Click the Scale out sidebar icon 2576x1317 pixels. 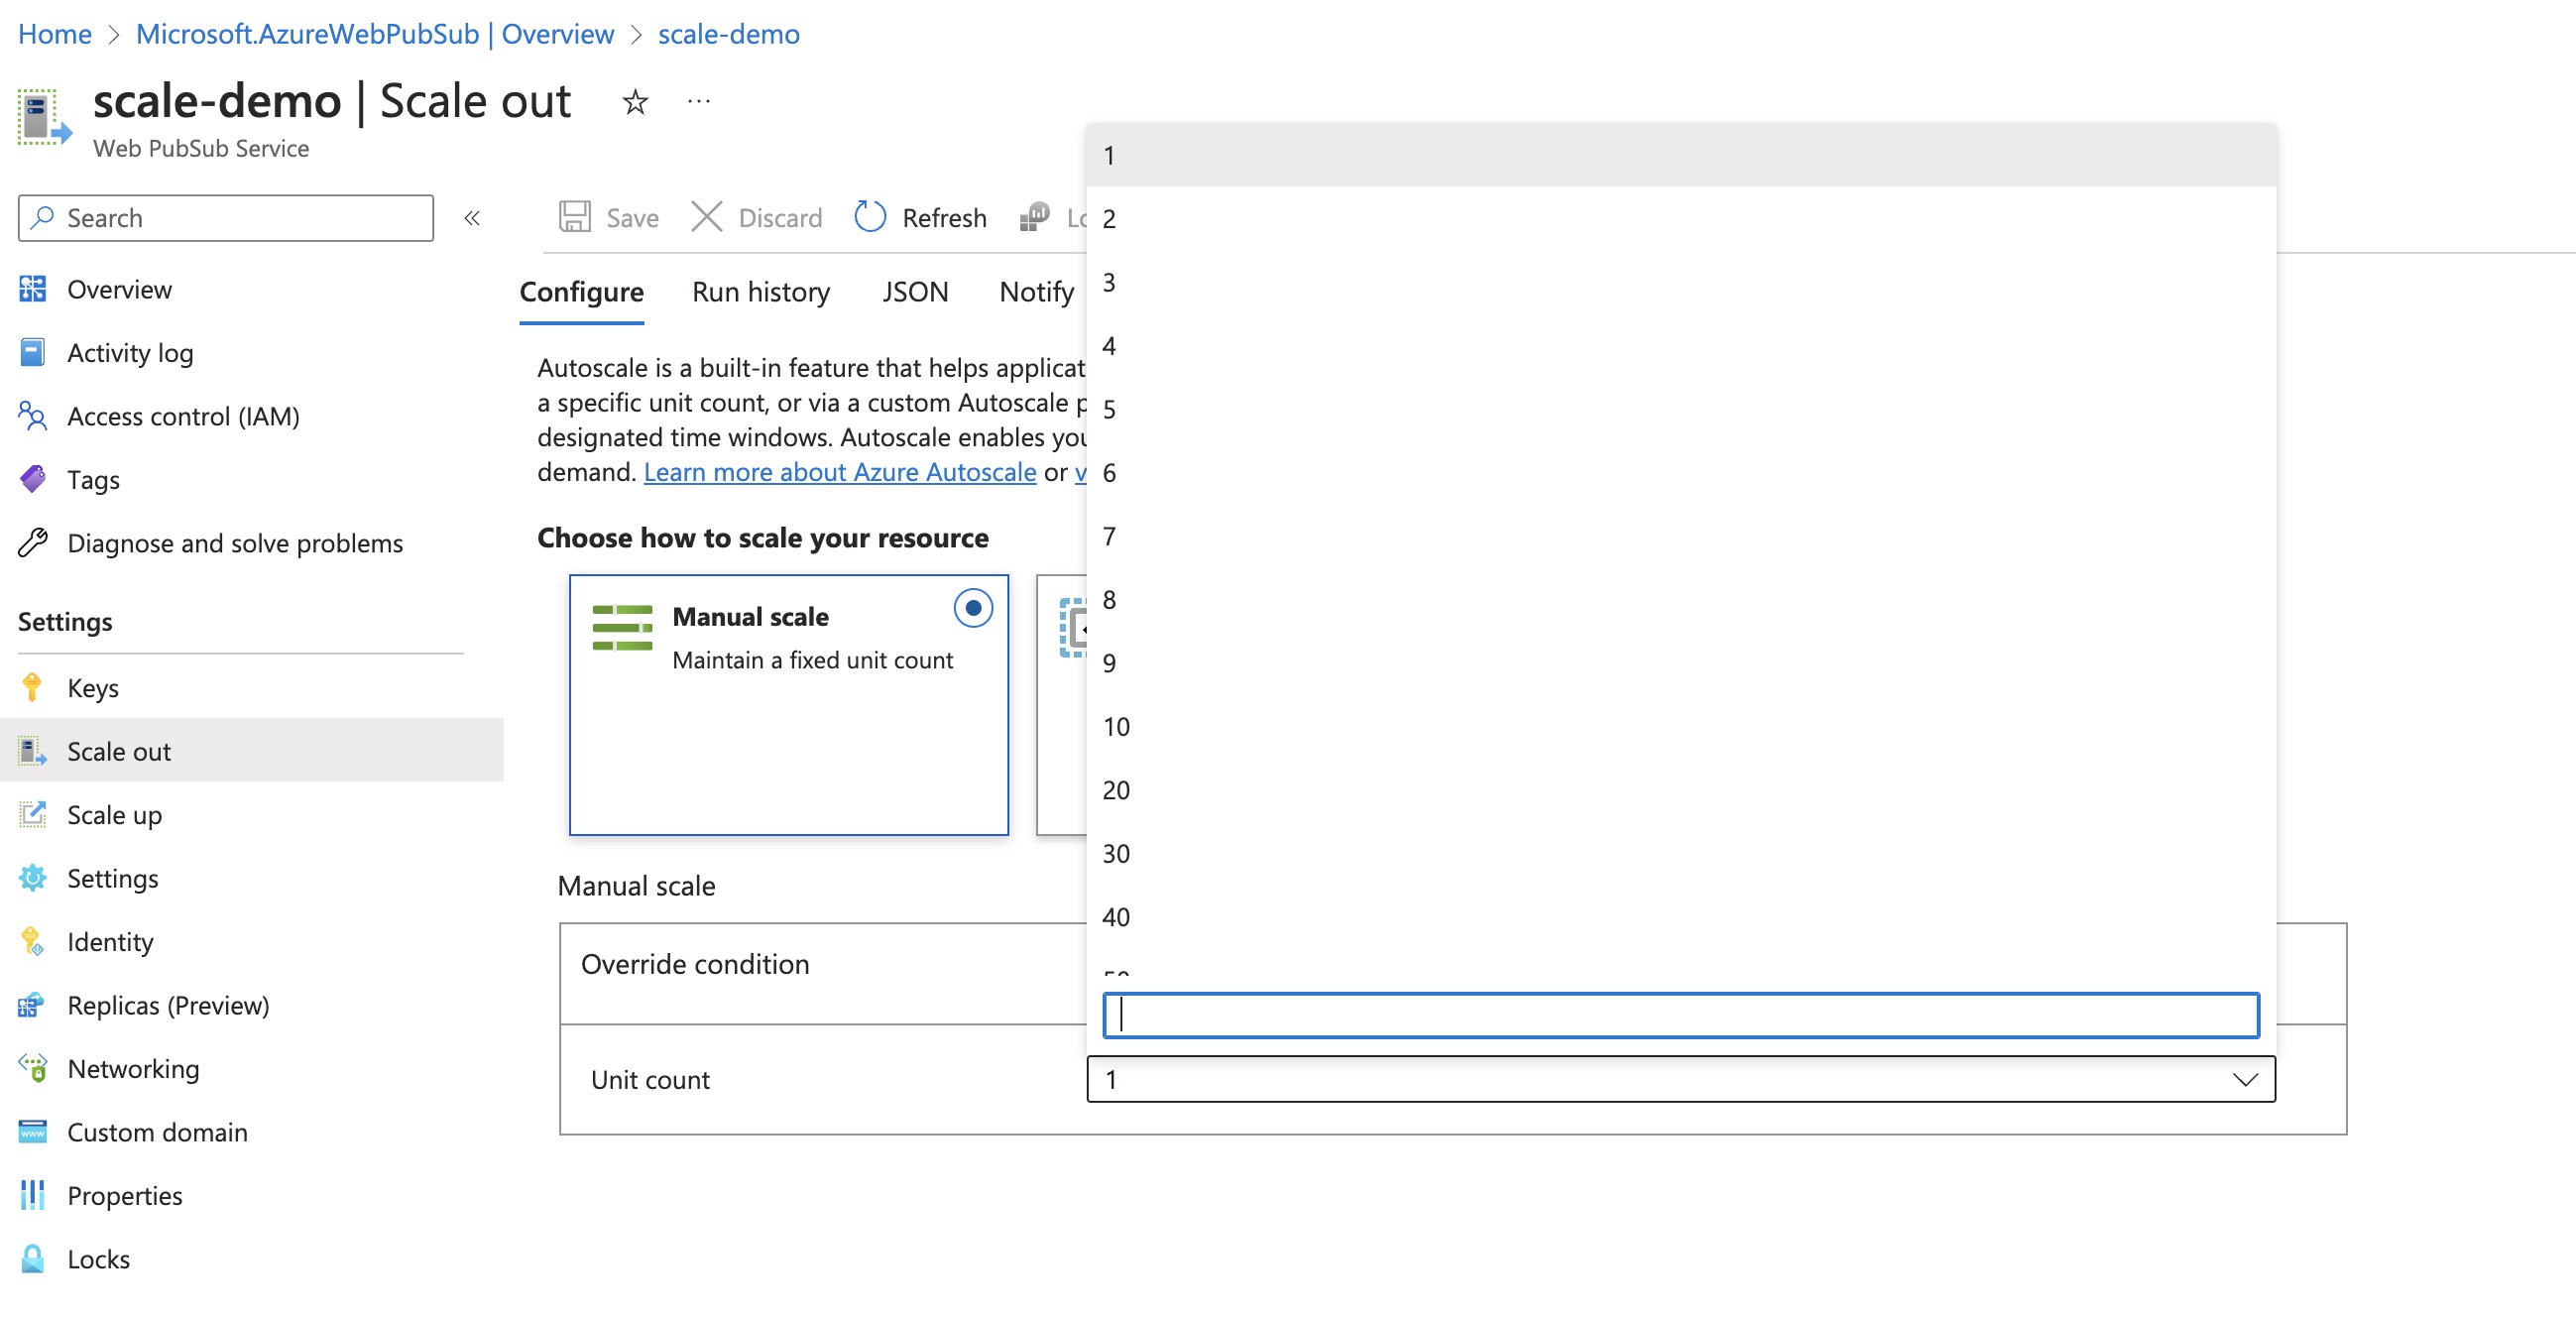[32, 749]
